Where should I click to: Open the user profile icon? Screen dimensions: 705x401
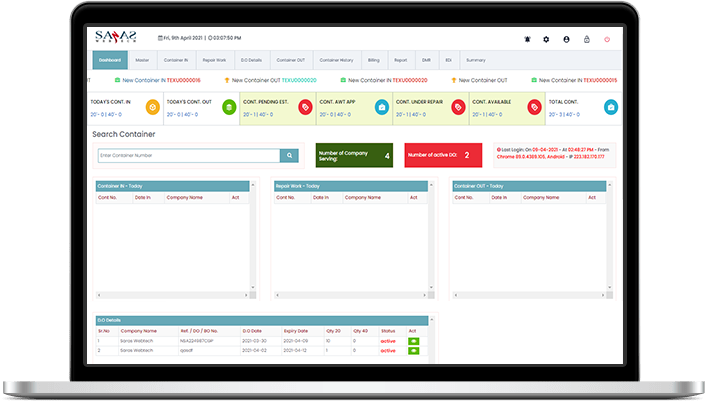pos(566,39)
